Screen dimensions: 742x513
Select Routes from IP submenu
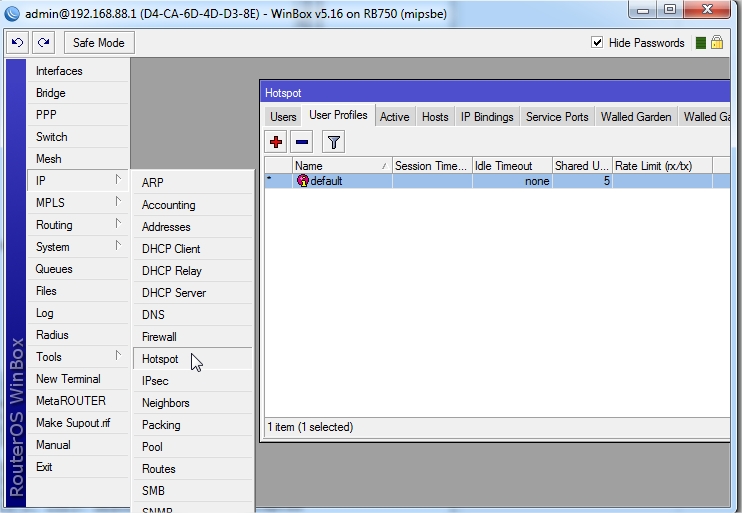pos(193,469)
